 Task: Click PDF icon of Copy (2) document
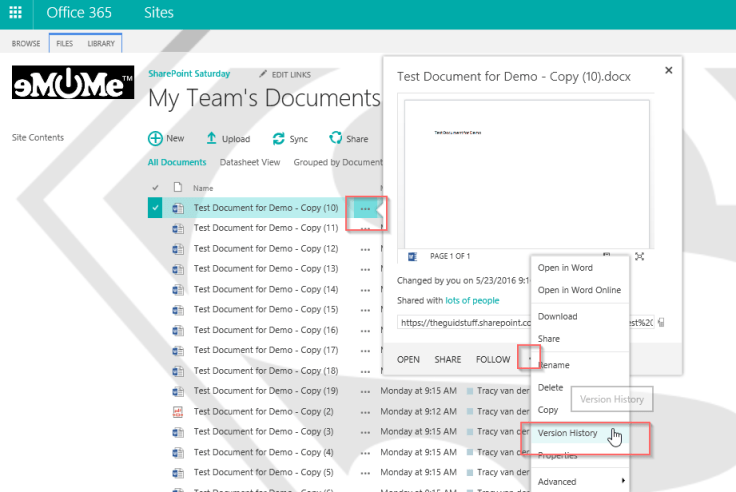tap(178, 412)
